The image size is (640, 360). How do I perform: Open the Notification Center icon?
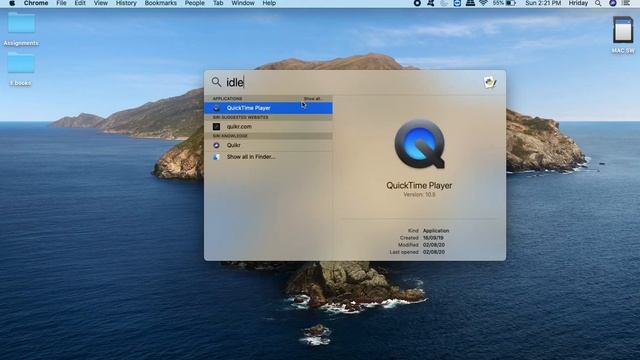coord(626,3)
